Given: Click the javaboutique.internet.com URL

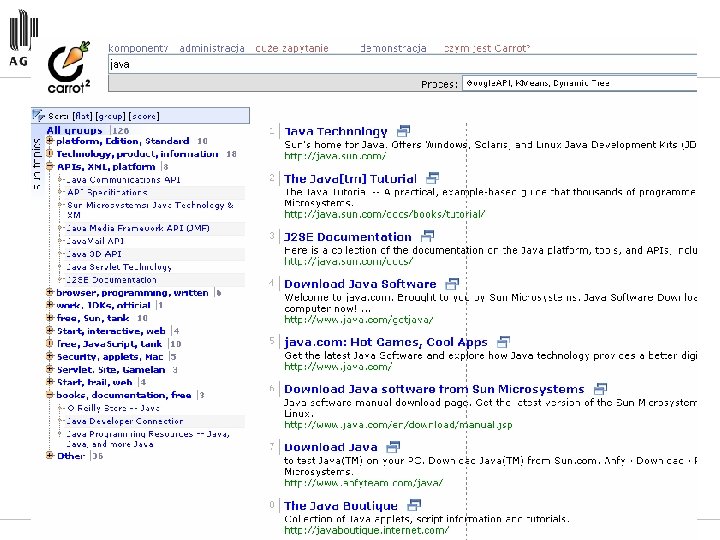Looking at the screenshot, I should pos(366,530).
